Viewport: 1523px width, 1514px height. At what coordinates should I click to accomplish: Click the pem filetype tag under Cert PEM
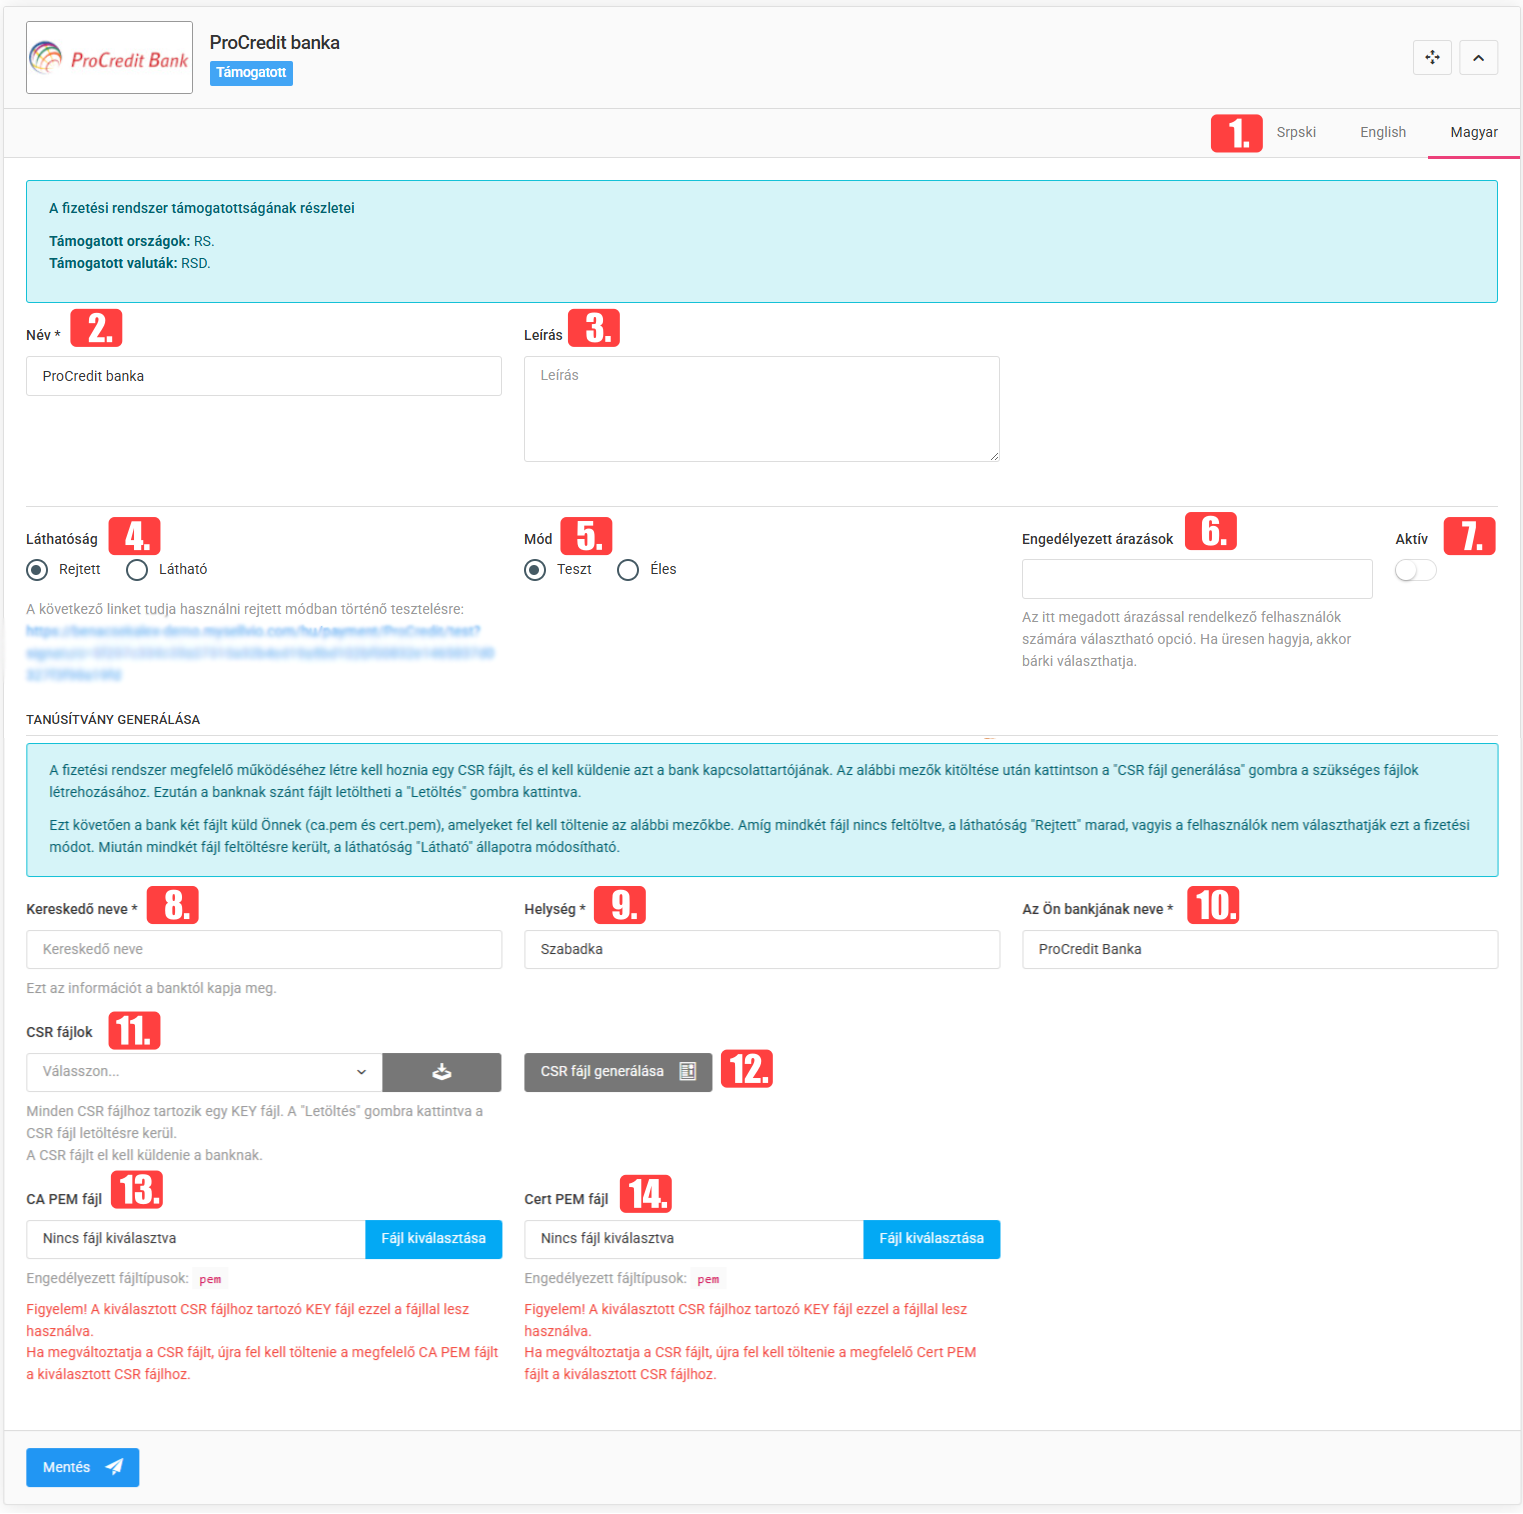pos(708,1279)
